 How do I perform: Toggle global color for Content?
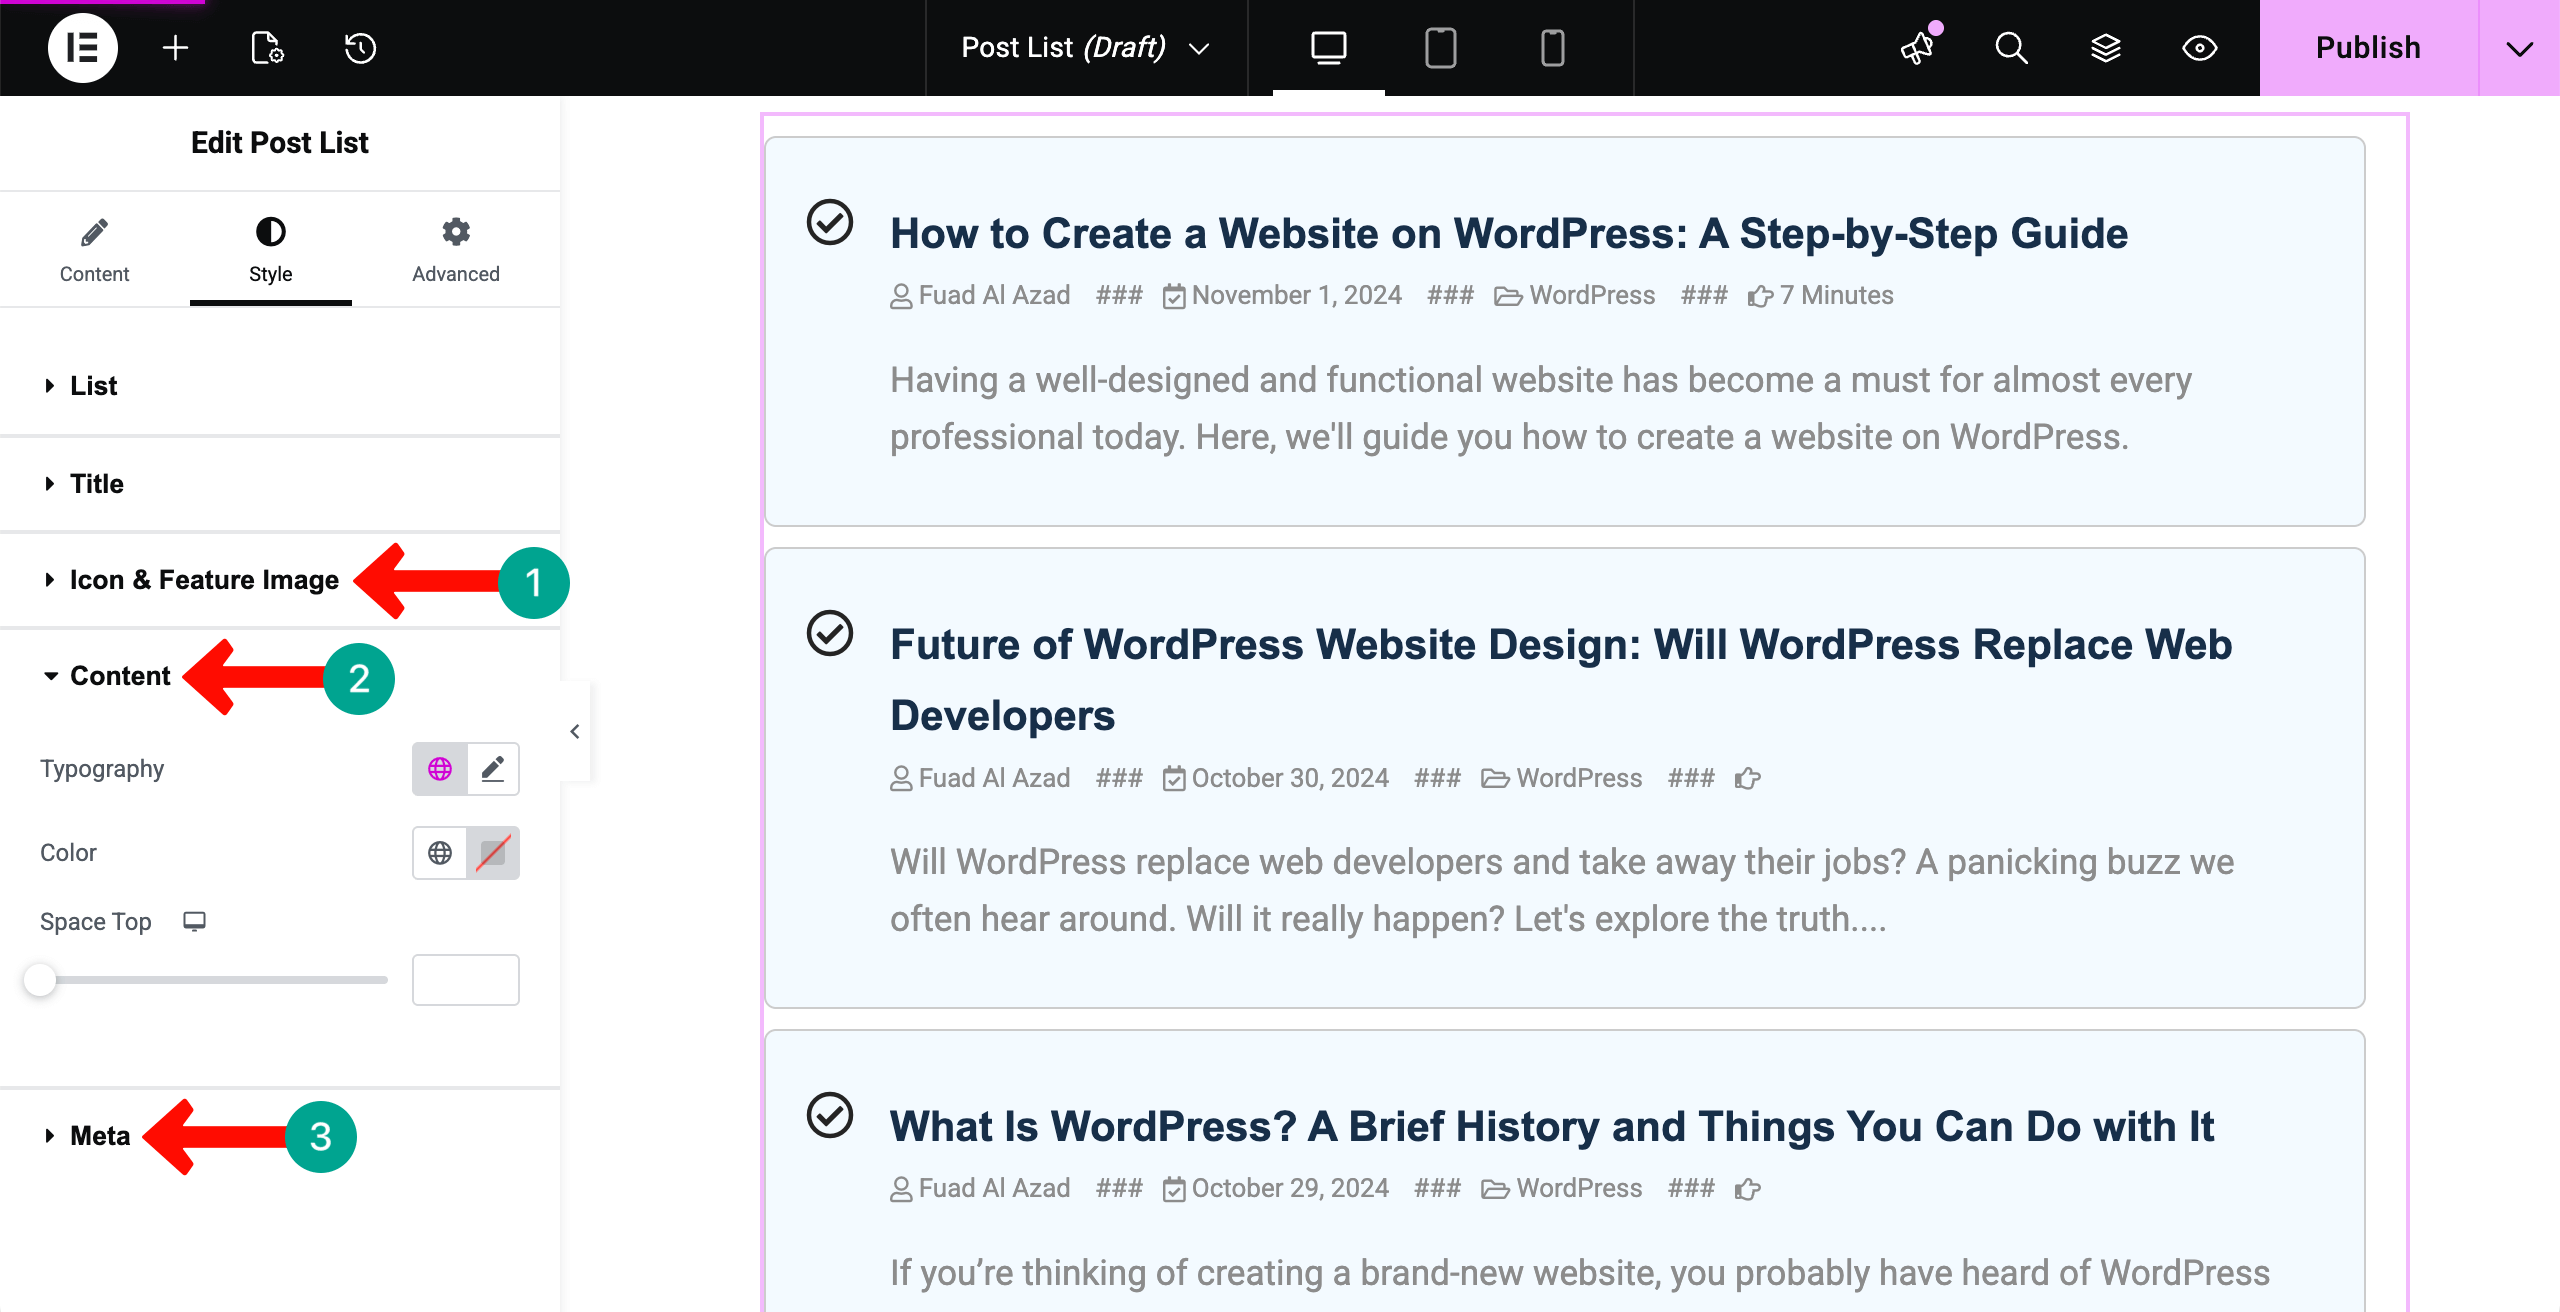tap(439, 853)
